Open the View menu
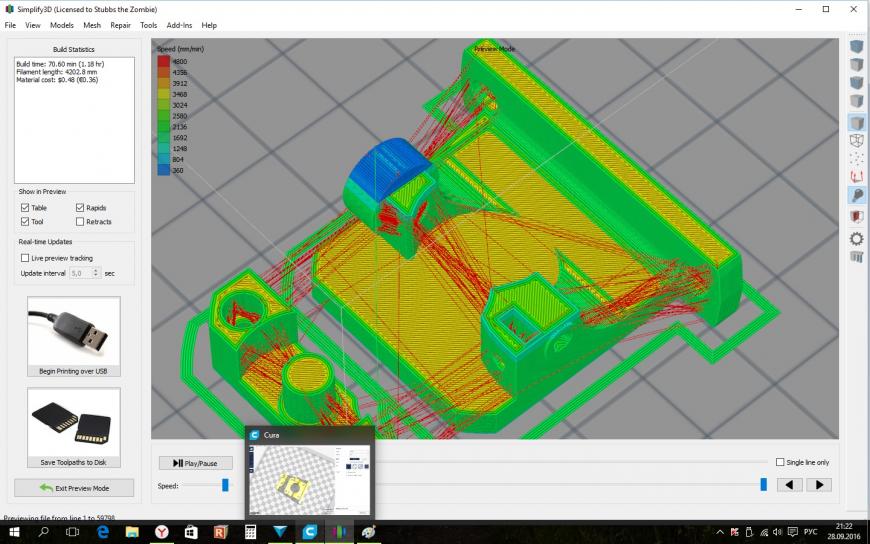The image size is (870, 544). click(x=33, y=25)
